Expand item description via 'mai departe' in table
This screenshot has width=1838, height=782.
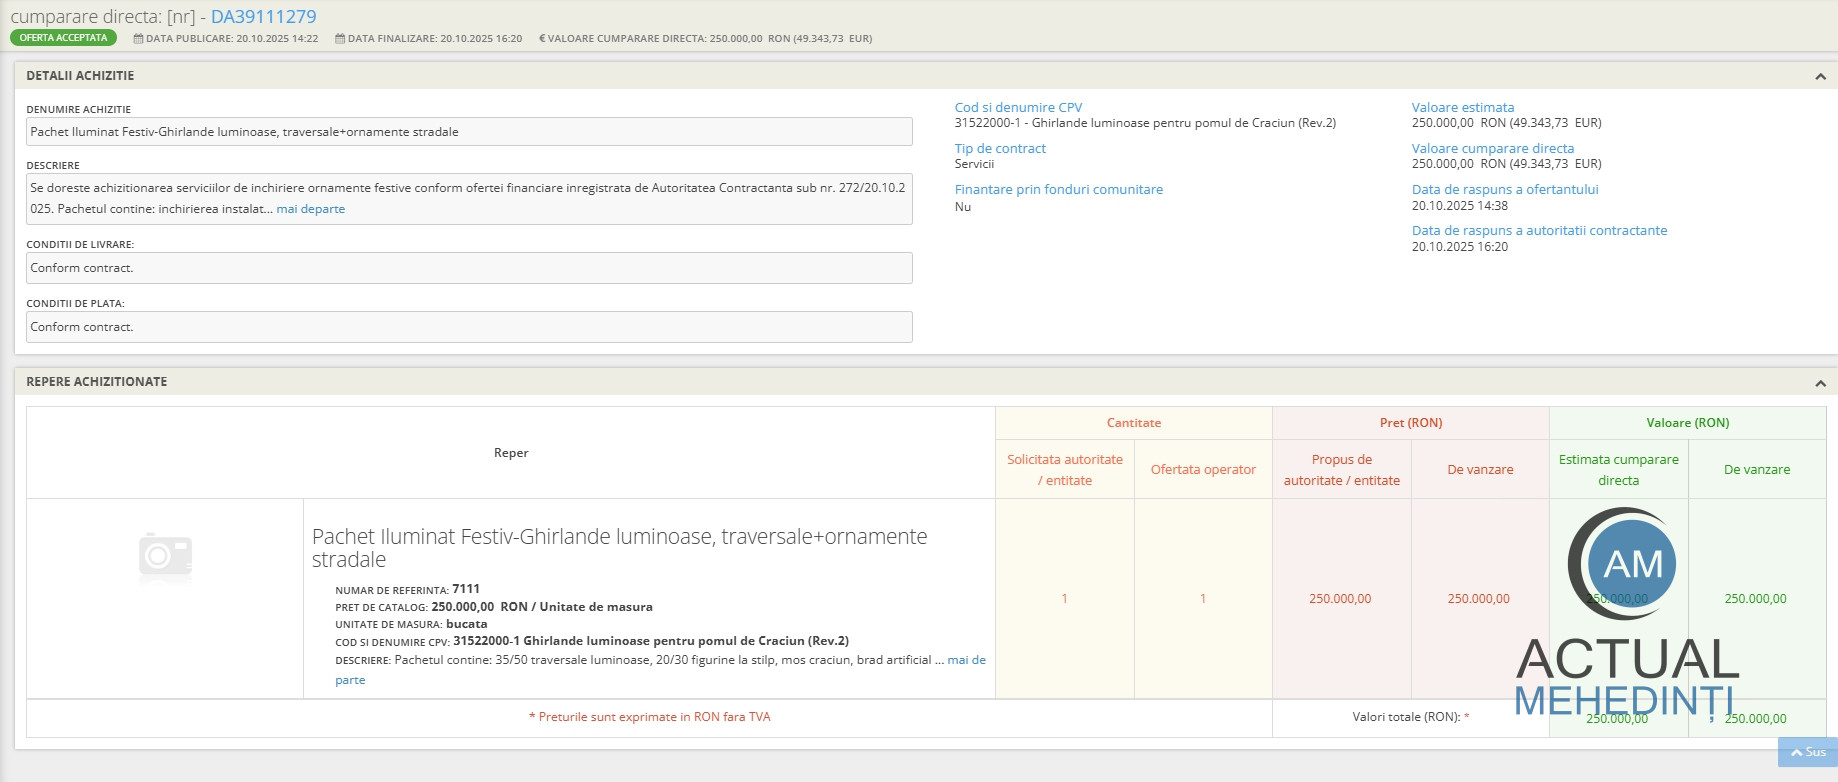pos(965,660)
